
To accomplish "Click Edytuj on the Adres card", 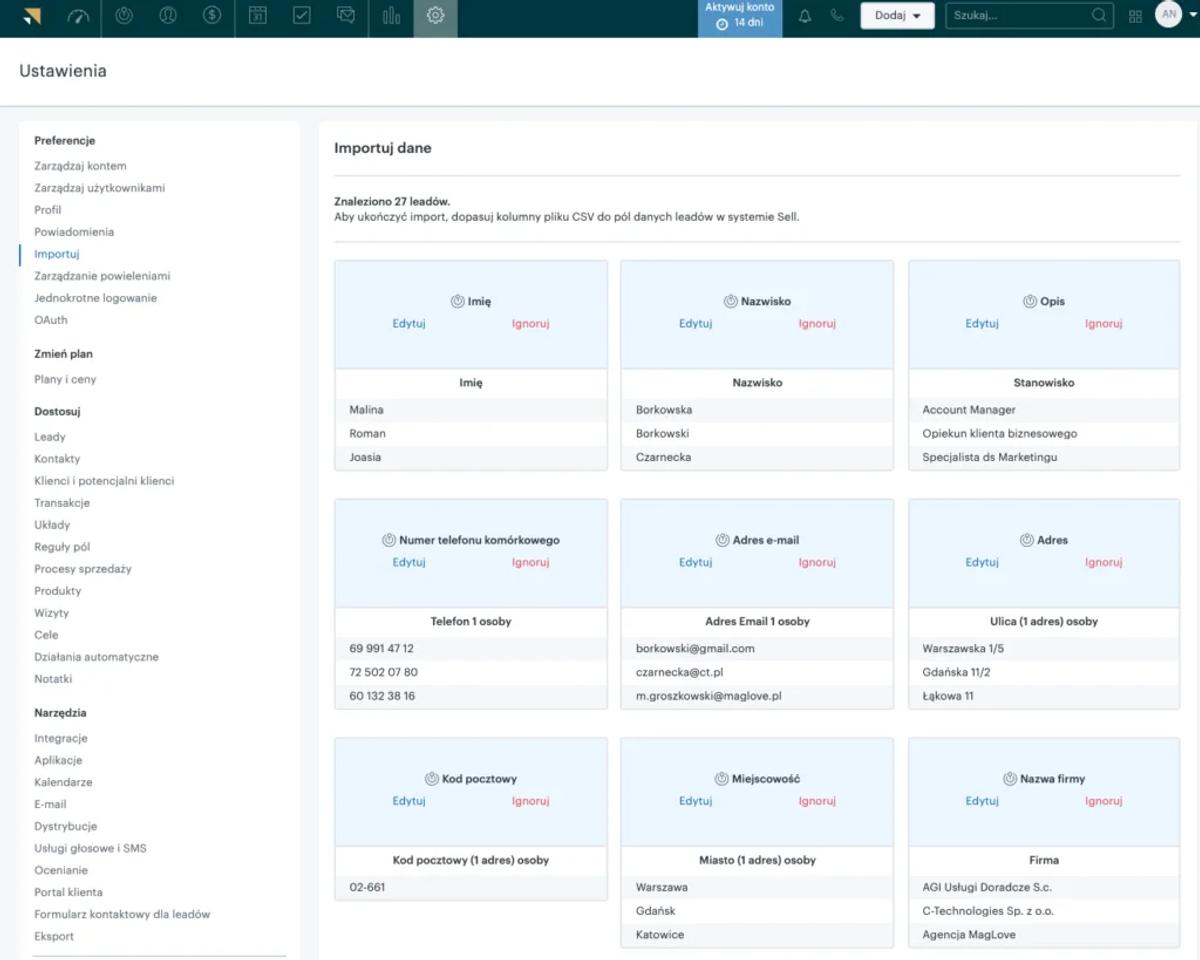I will point(982,562).
